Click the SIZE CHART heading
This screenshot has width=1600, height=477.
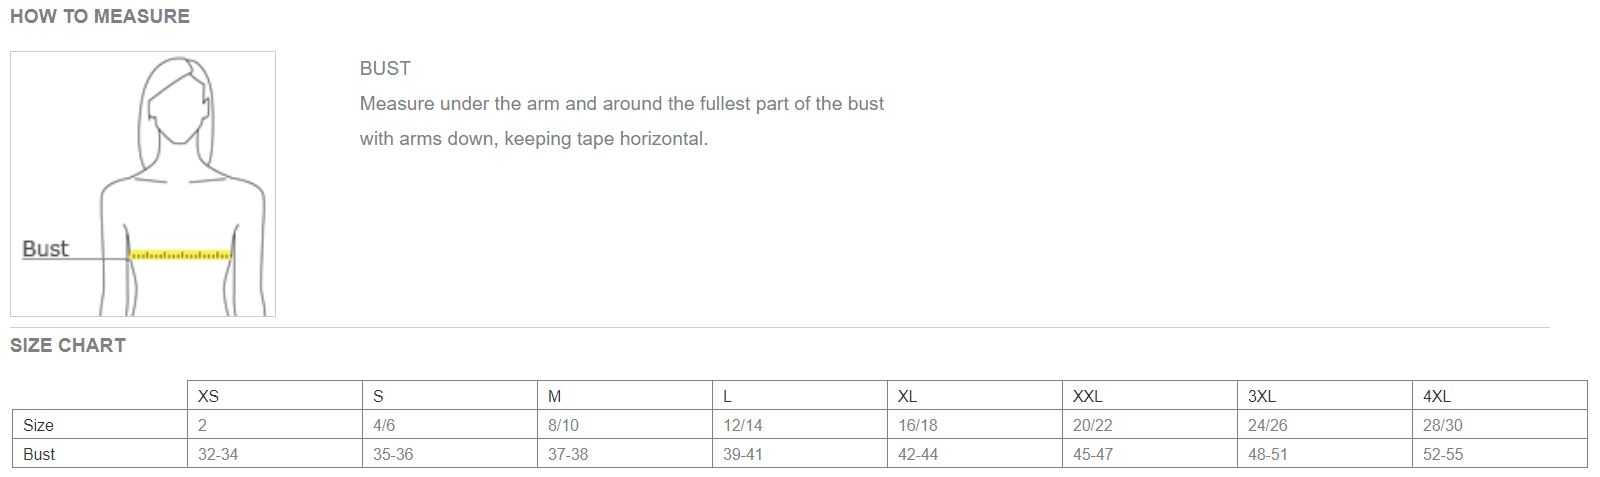coord(68,346)
